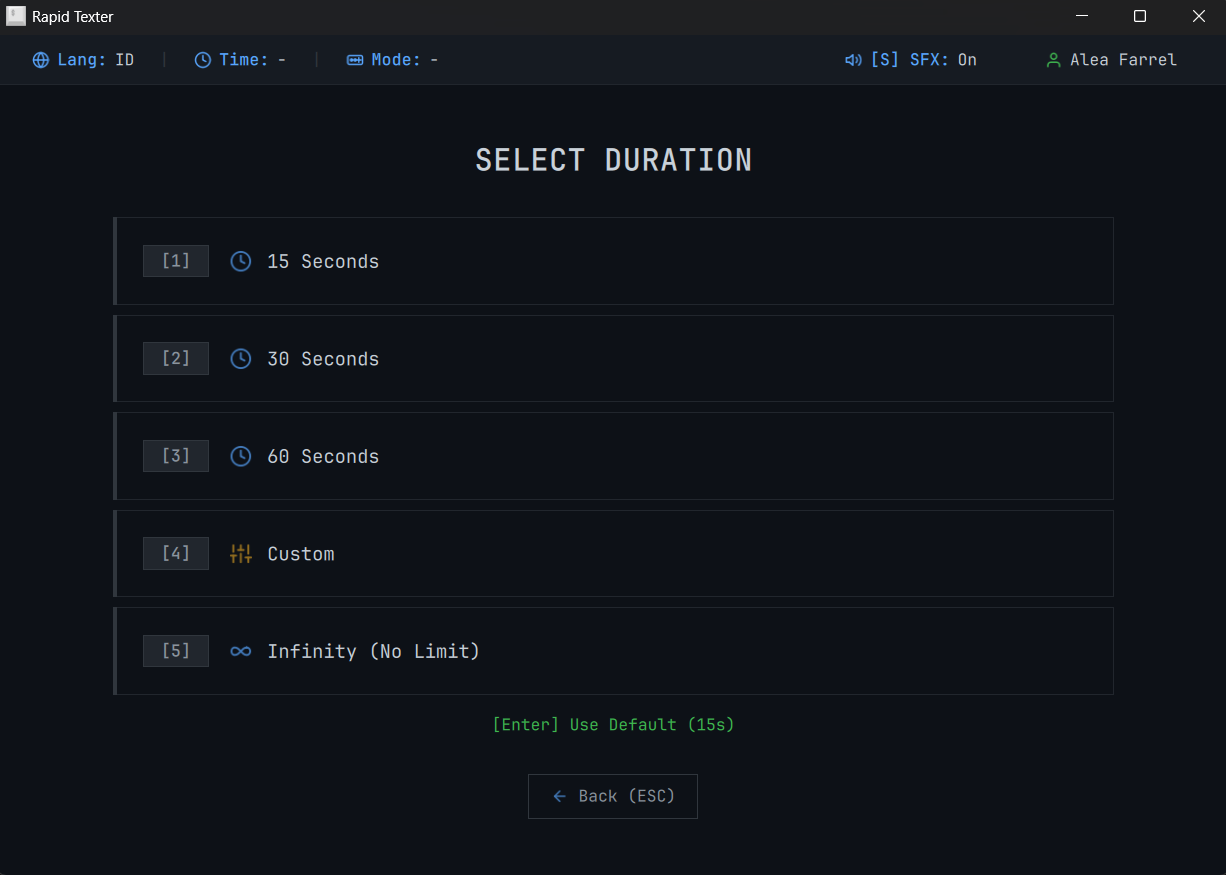
Task: Click the [4] key badge
Action: [176, 553]
